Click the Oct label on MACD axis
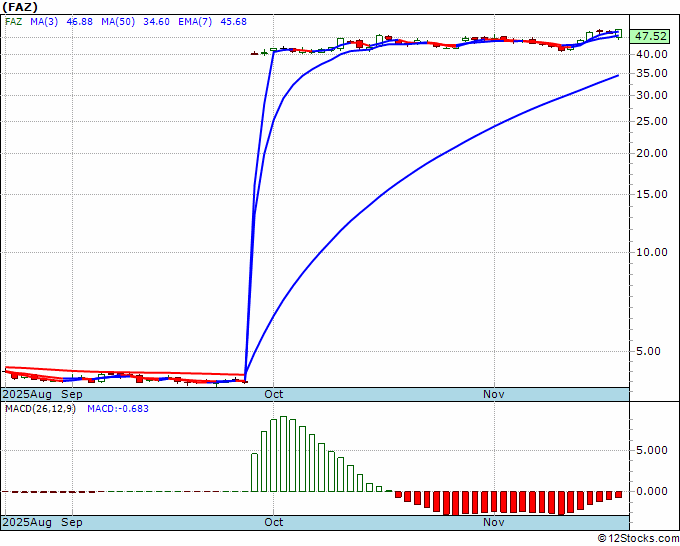 tap(274, 522)
